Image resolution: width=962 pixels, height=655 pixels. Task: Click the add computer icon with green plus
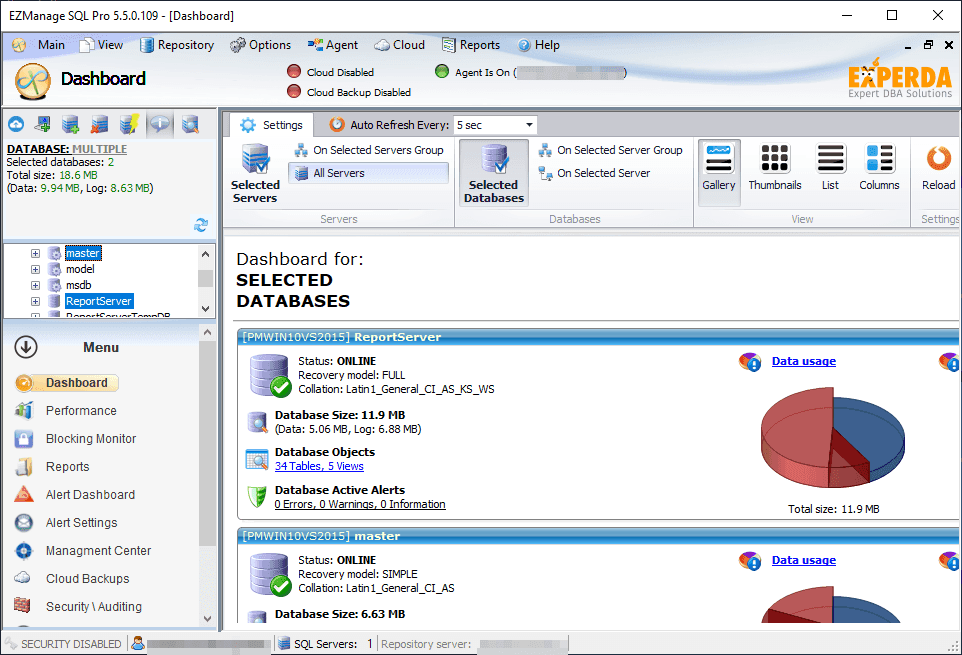[x=43, y=124]
